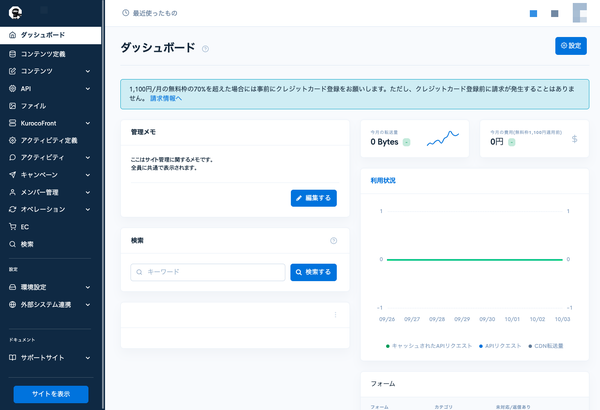The width and height of the screenshot is (600, 410).
Task: Click the 外部システム連携 globe icon
Action: [x=12, y=304]
